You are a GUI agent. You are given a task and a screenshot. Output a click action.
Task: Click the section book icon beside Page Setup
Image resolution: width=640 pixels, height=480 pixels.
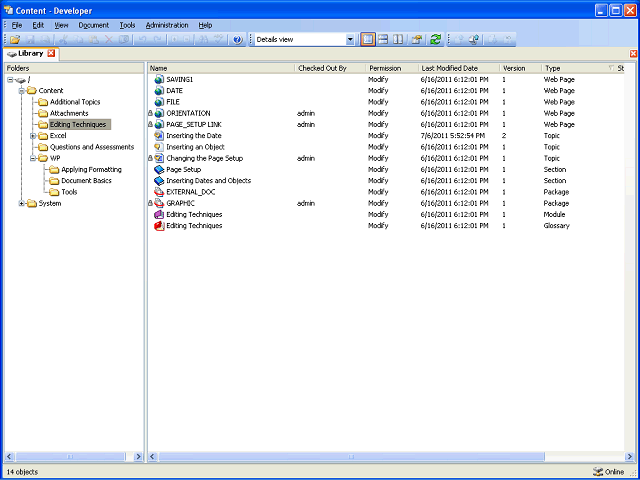point(159,169)
